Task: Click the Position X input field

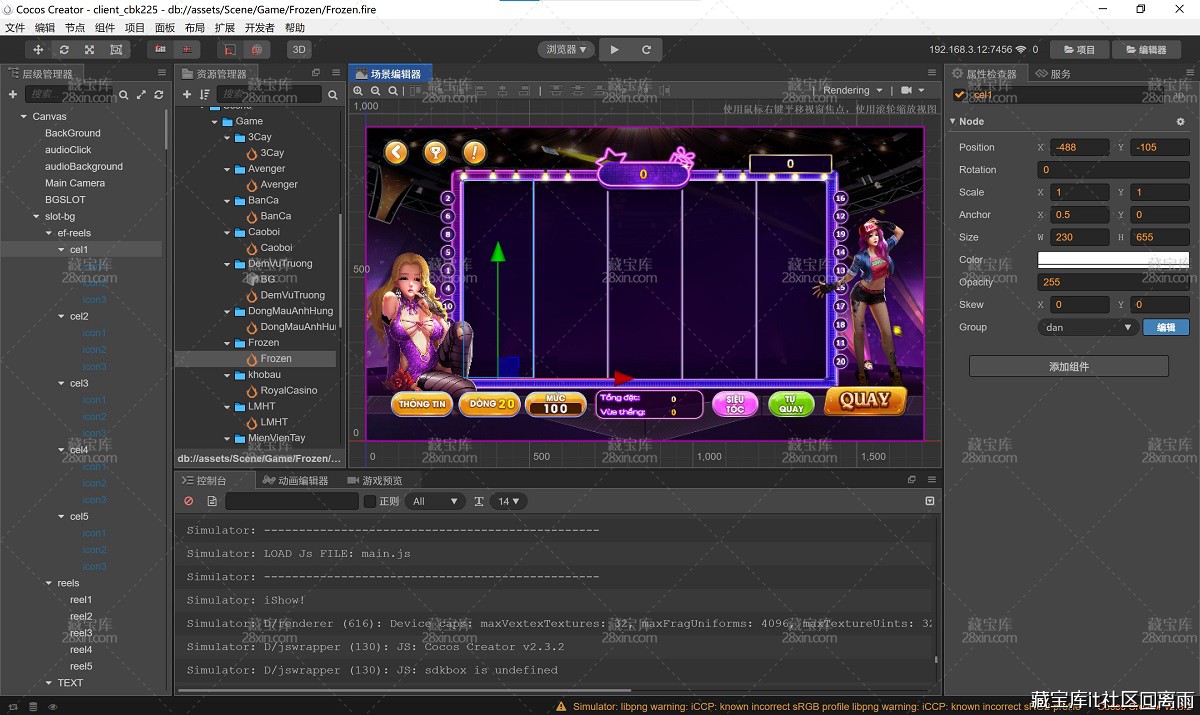Action: [1079, 147]
